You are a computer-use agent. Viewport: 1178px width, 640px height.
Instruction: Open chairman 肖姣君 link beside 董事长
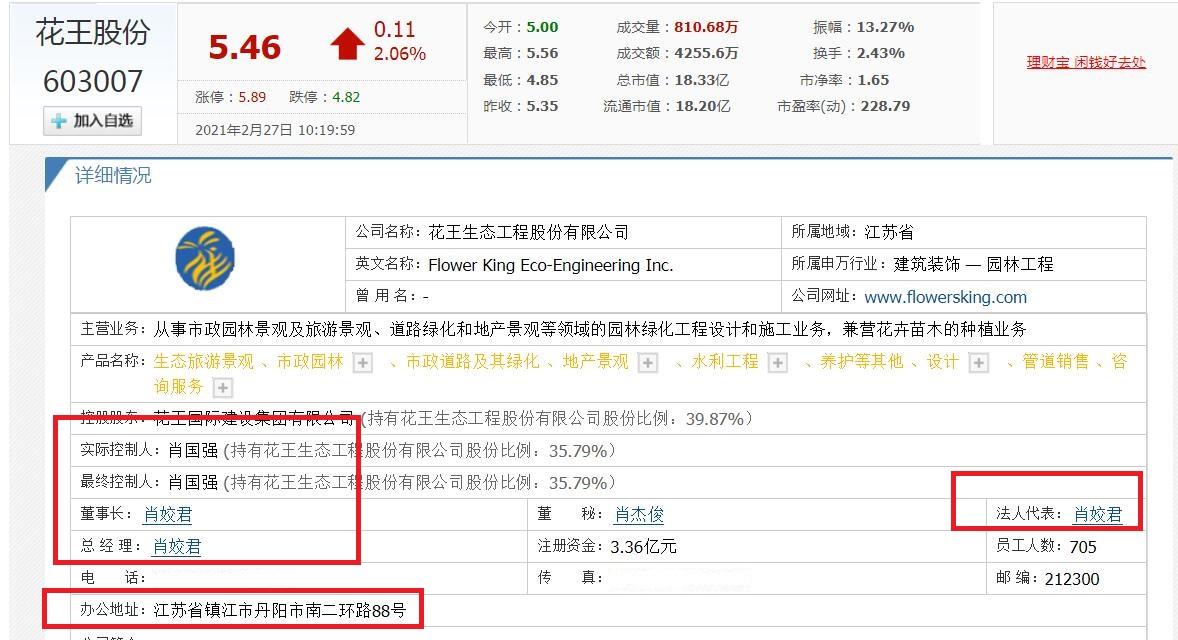click(x=168, y=515)
